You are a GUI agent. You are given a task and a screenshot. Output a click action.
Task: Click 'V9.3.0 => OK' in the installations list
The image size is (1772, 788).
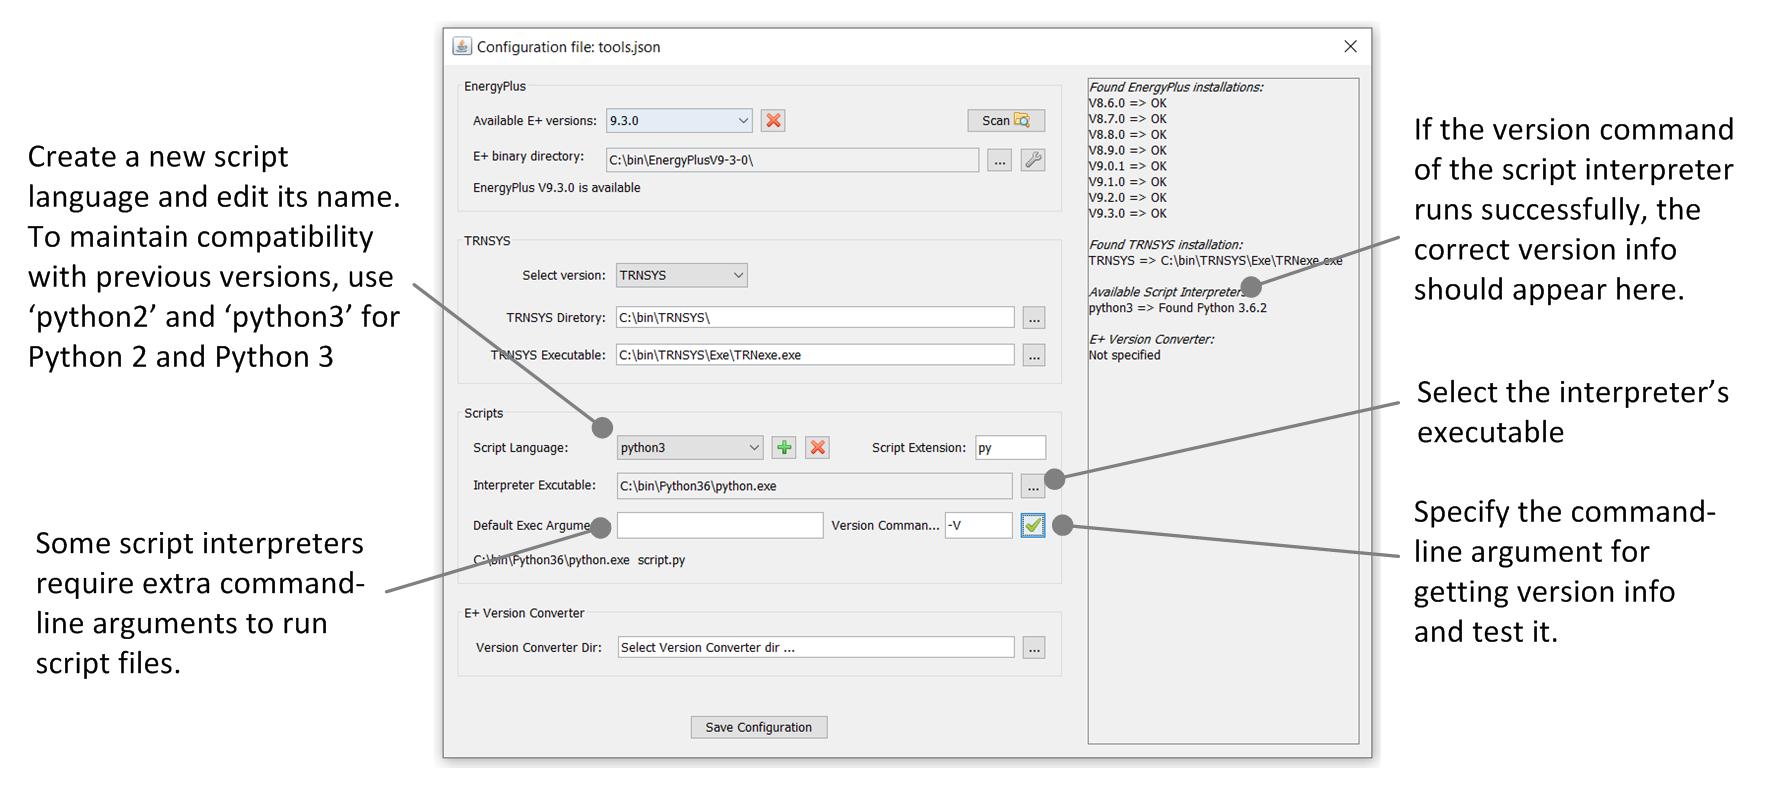pos(1128,213)
